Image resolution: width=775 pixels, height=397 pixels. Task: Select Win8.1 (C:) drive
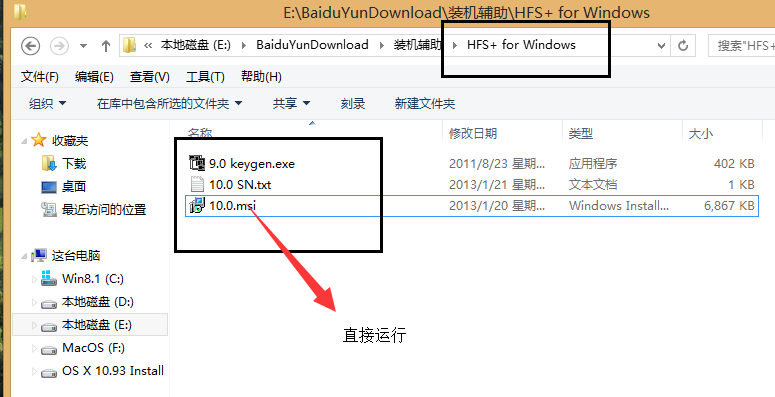93,279
